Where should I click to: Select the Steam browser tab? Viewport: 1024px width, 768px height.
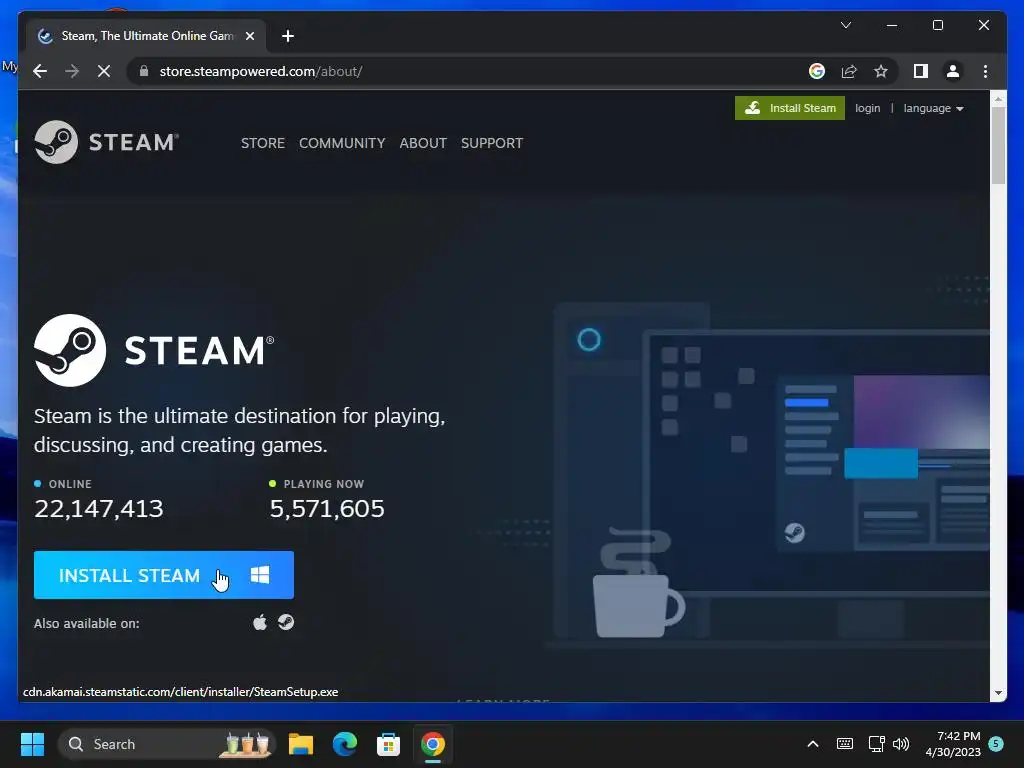click(x=146, y=36)
